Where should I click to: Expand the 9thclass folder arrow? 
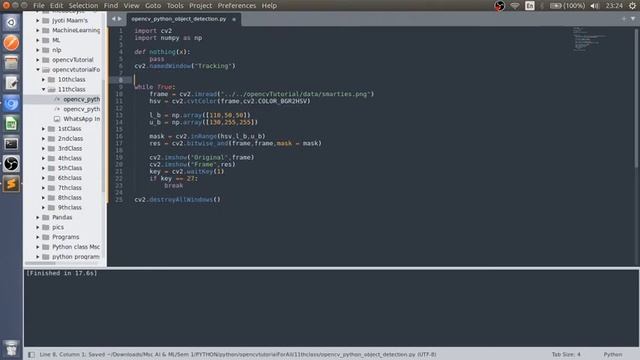click(x=44, y=207)
